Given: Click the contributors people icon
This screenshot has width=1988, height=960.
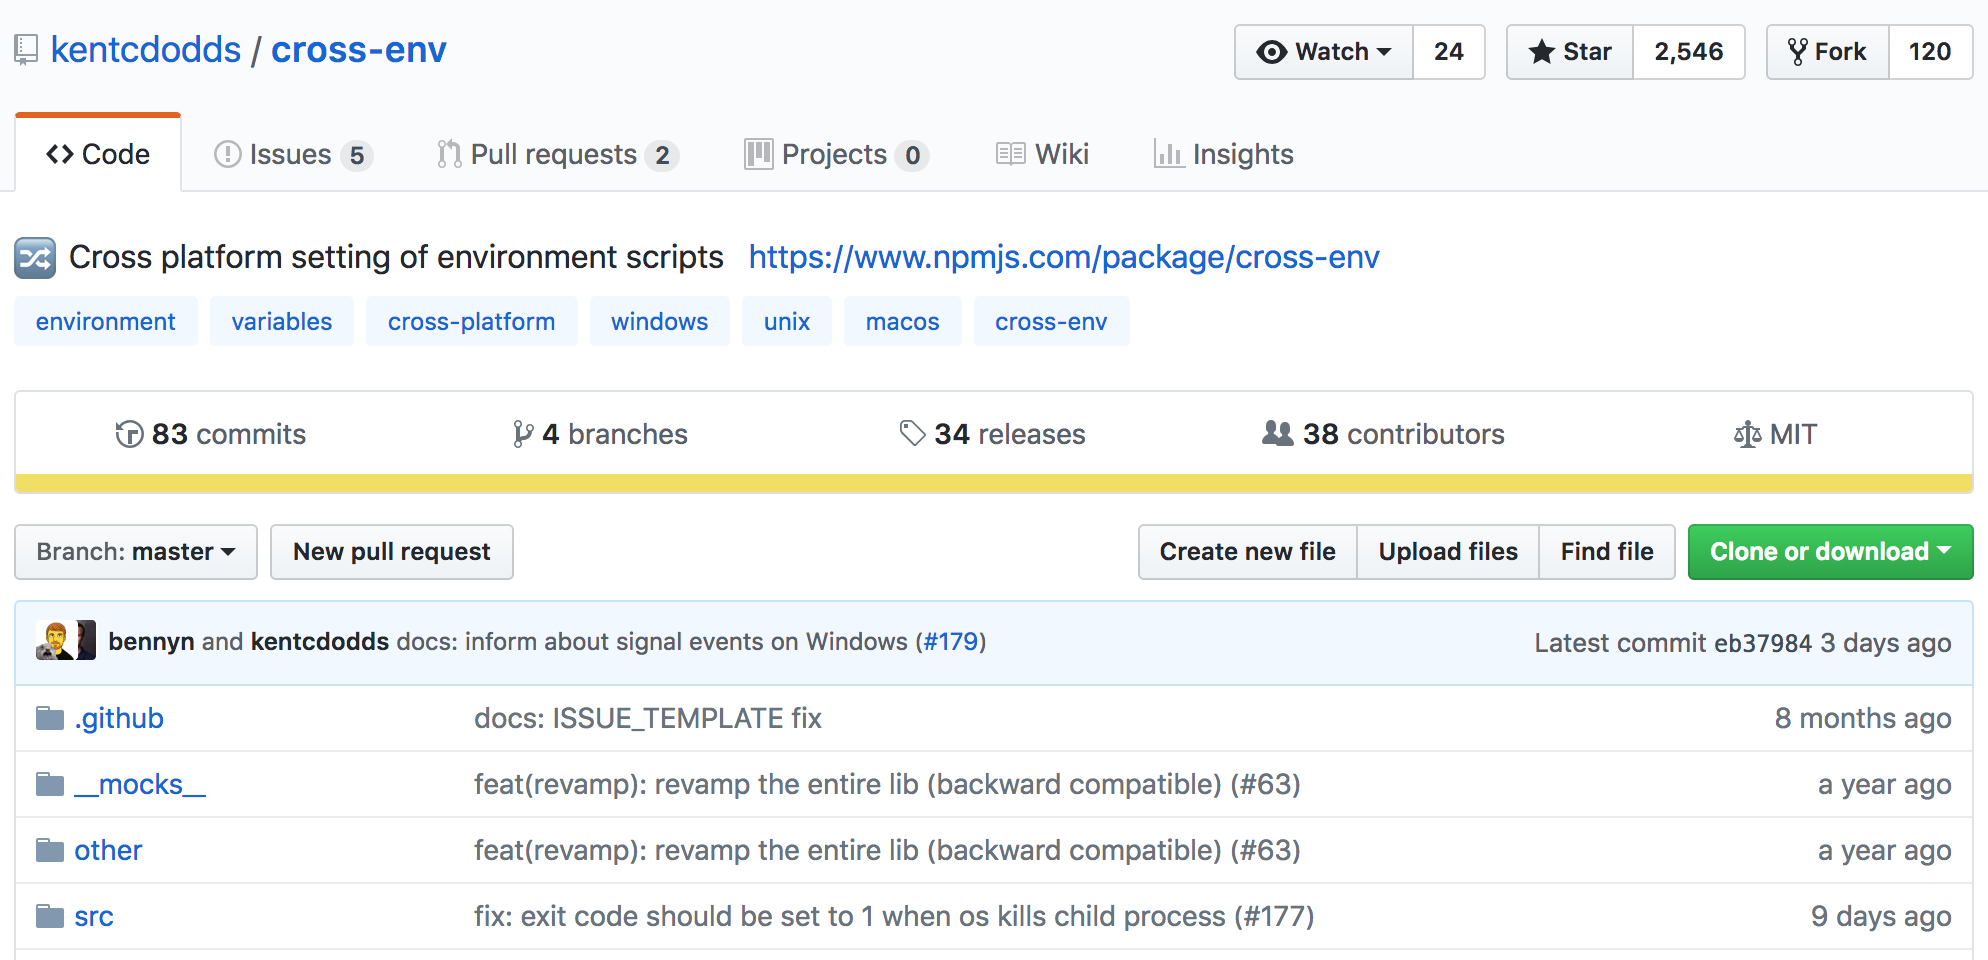Looking at the screenshot, I should click(x=1278, y=433).
